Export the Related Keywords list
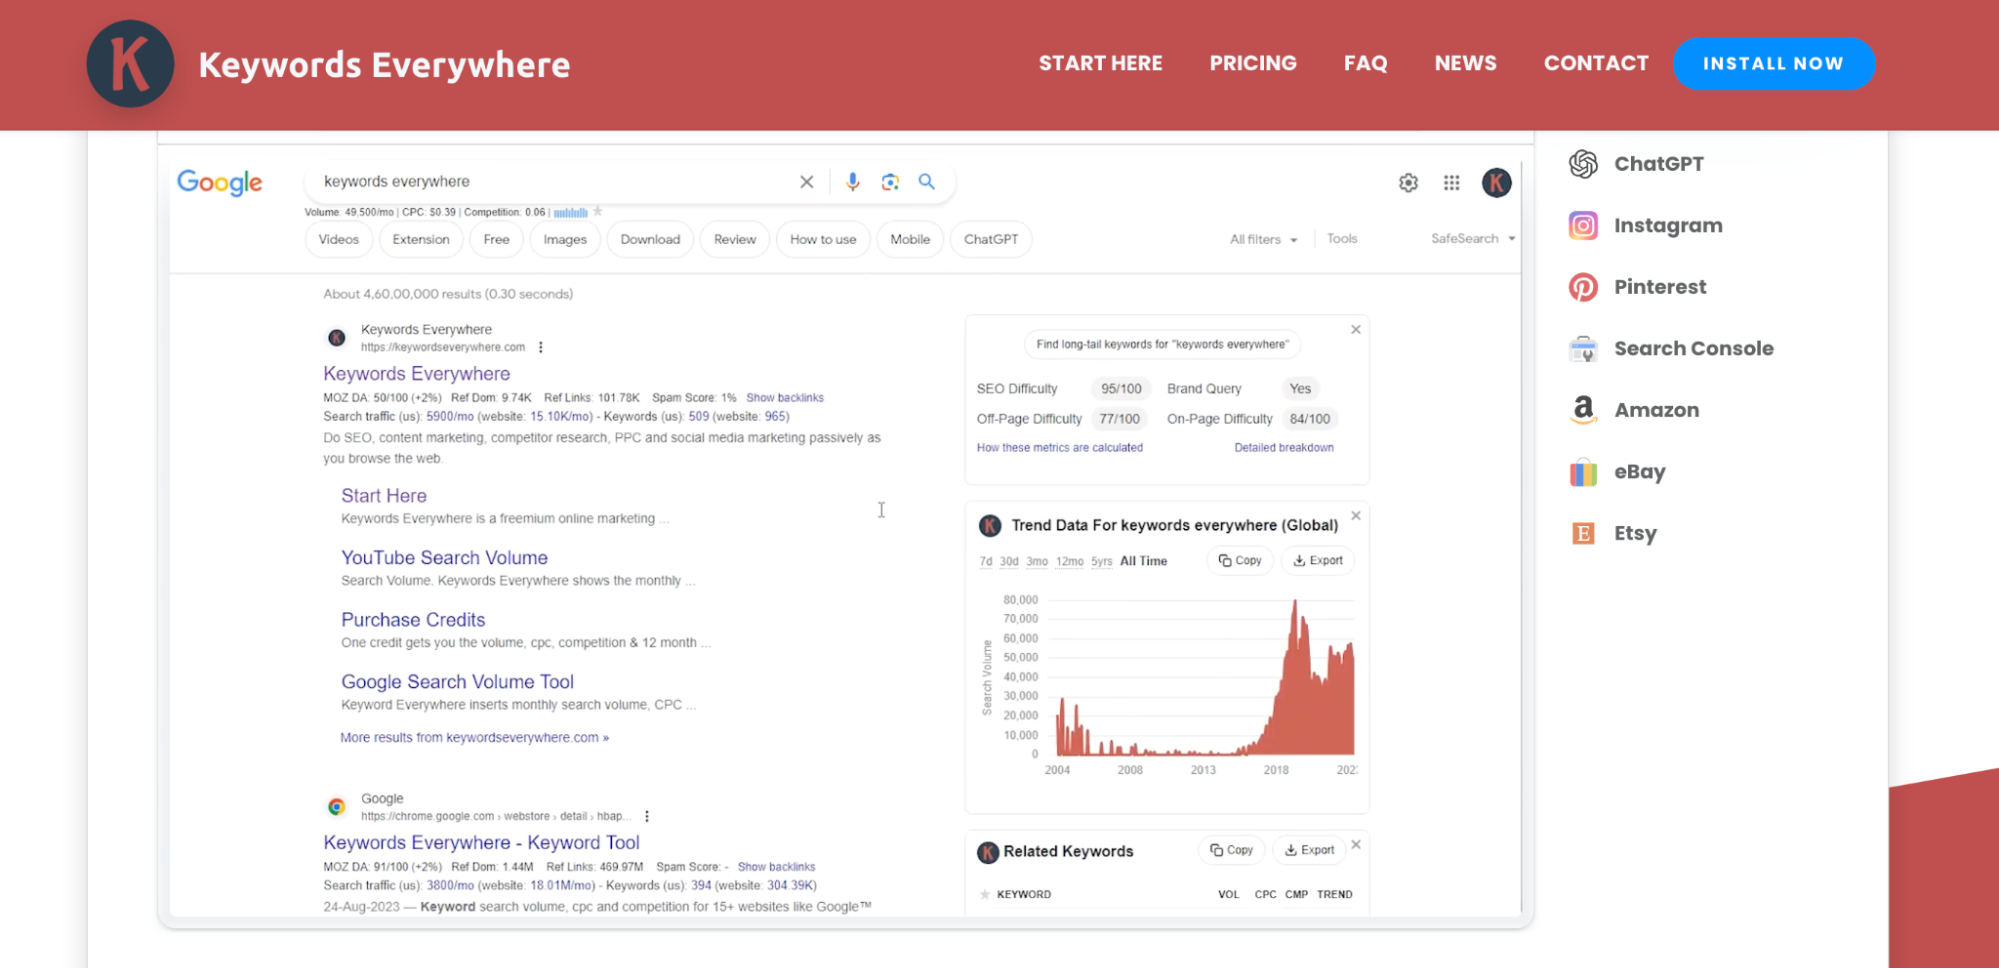Viewport: 1999px width, 969px height. coord(1309,851)
